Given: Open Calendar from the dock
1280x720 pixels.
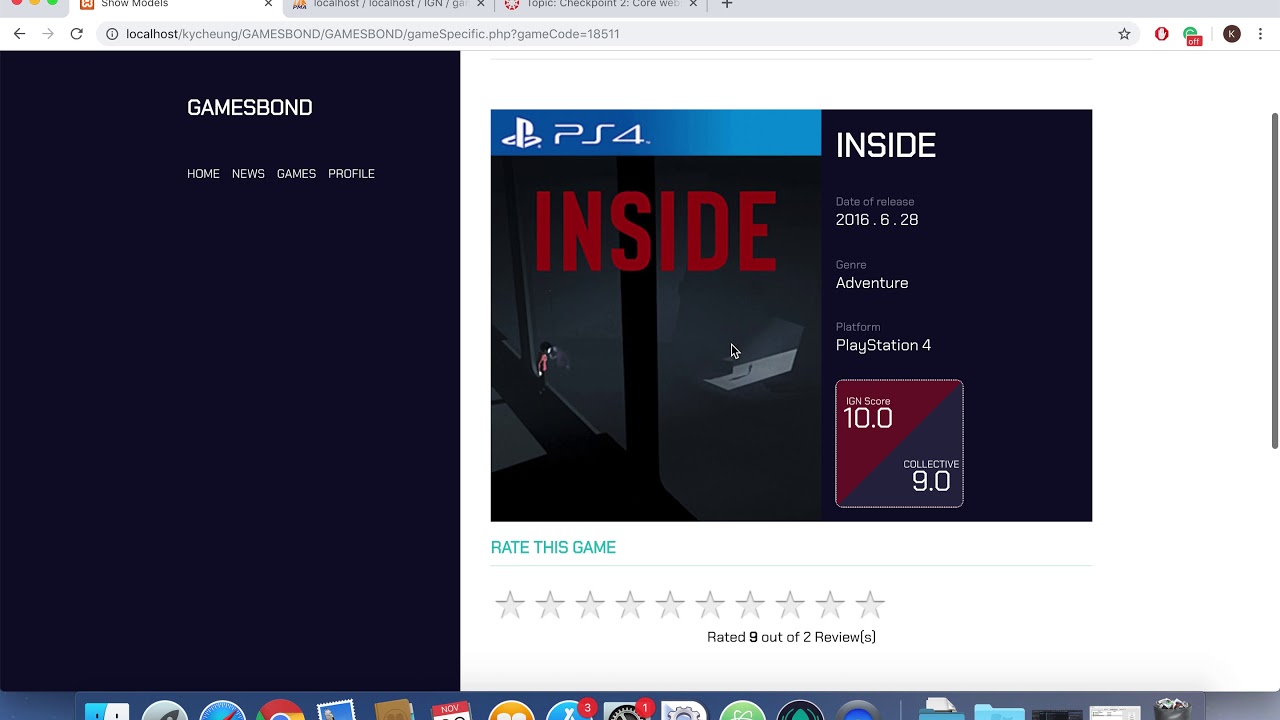Looking at the screenshot, I should tap(451, 711).
